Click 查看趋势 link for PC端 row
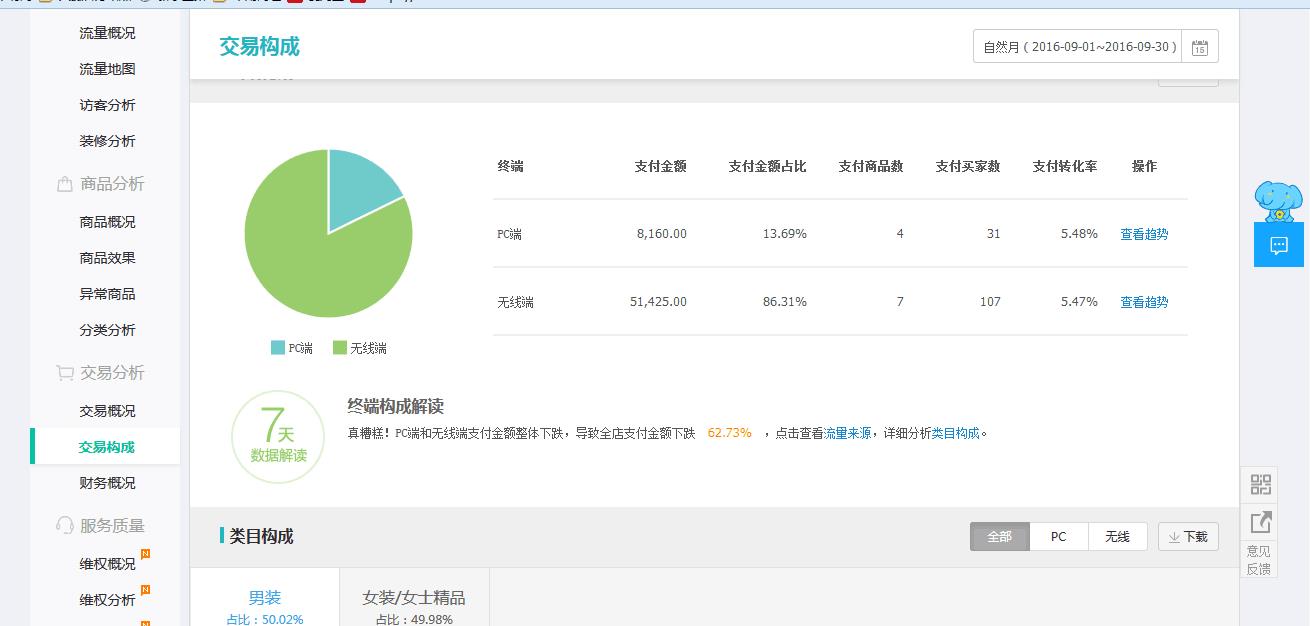This screenshot has width=1310, height=626. pos(1143,234)
